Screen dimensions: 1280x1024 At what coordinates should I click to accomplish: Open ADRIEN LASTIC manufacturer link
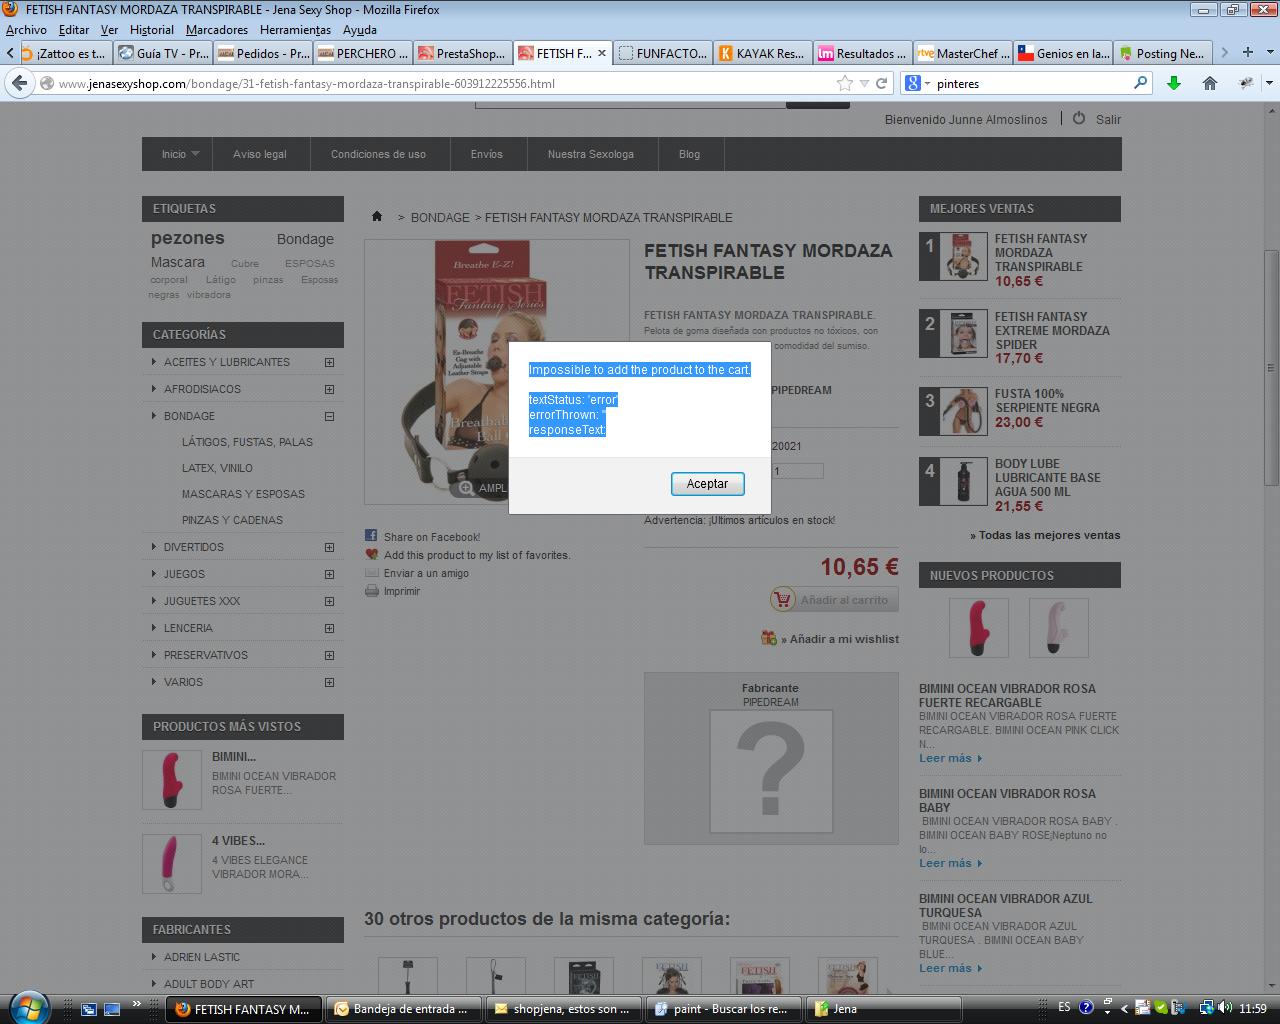pos(202,957)
